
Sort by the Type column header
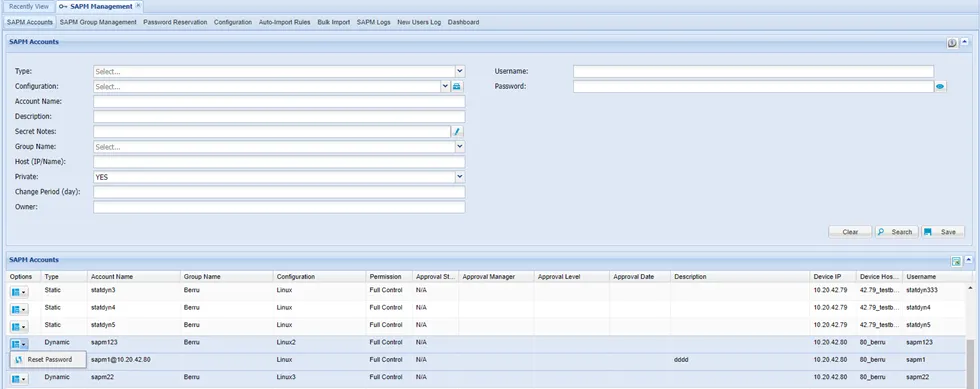64,276
